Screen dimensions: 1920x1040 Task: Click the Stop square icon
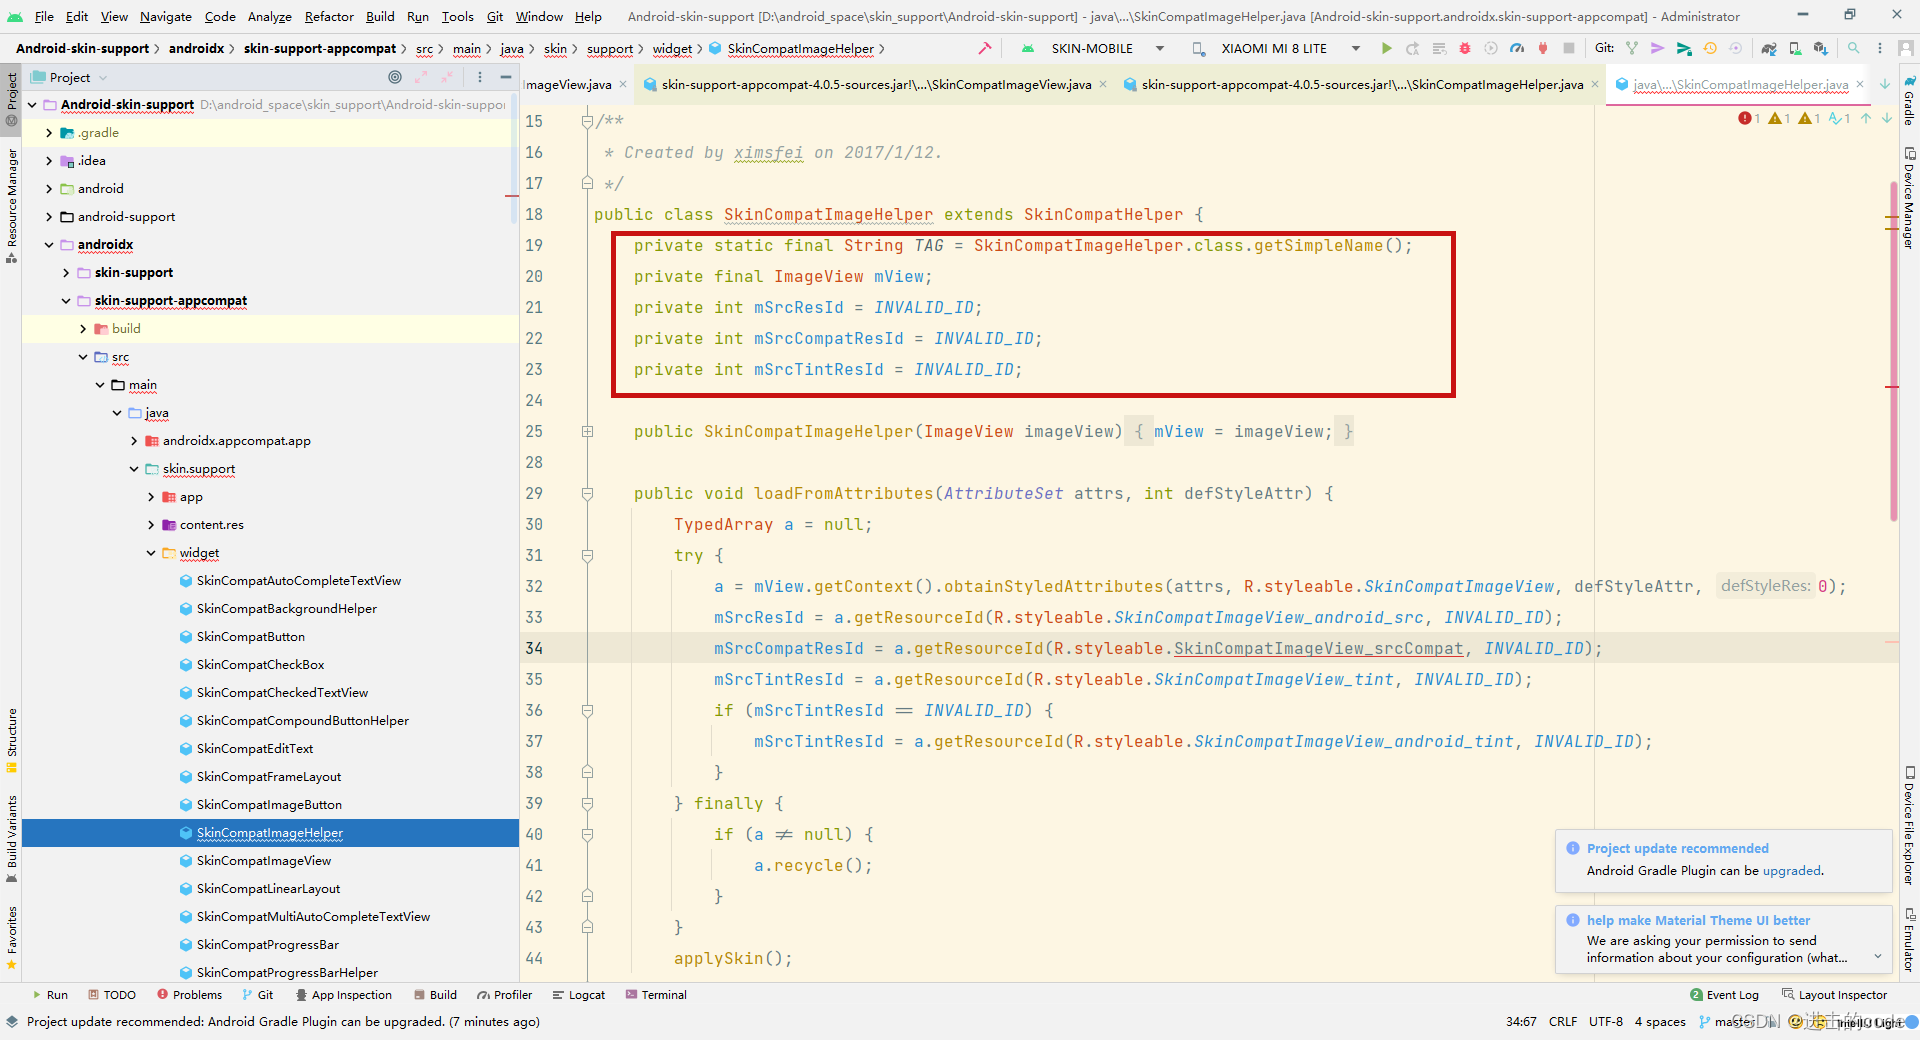click(1569, 48)
